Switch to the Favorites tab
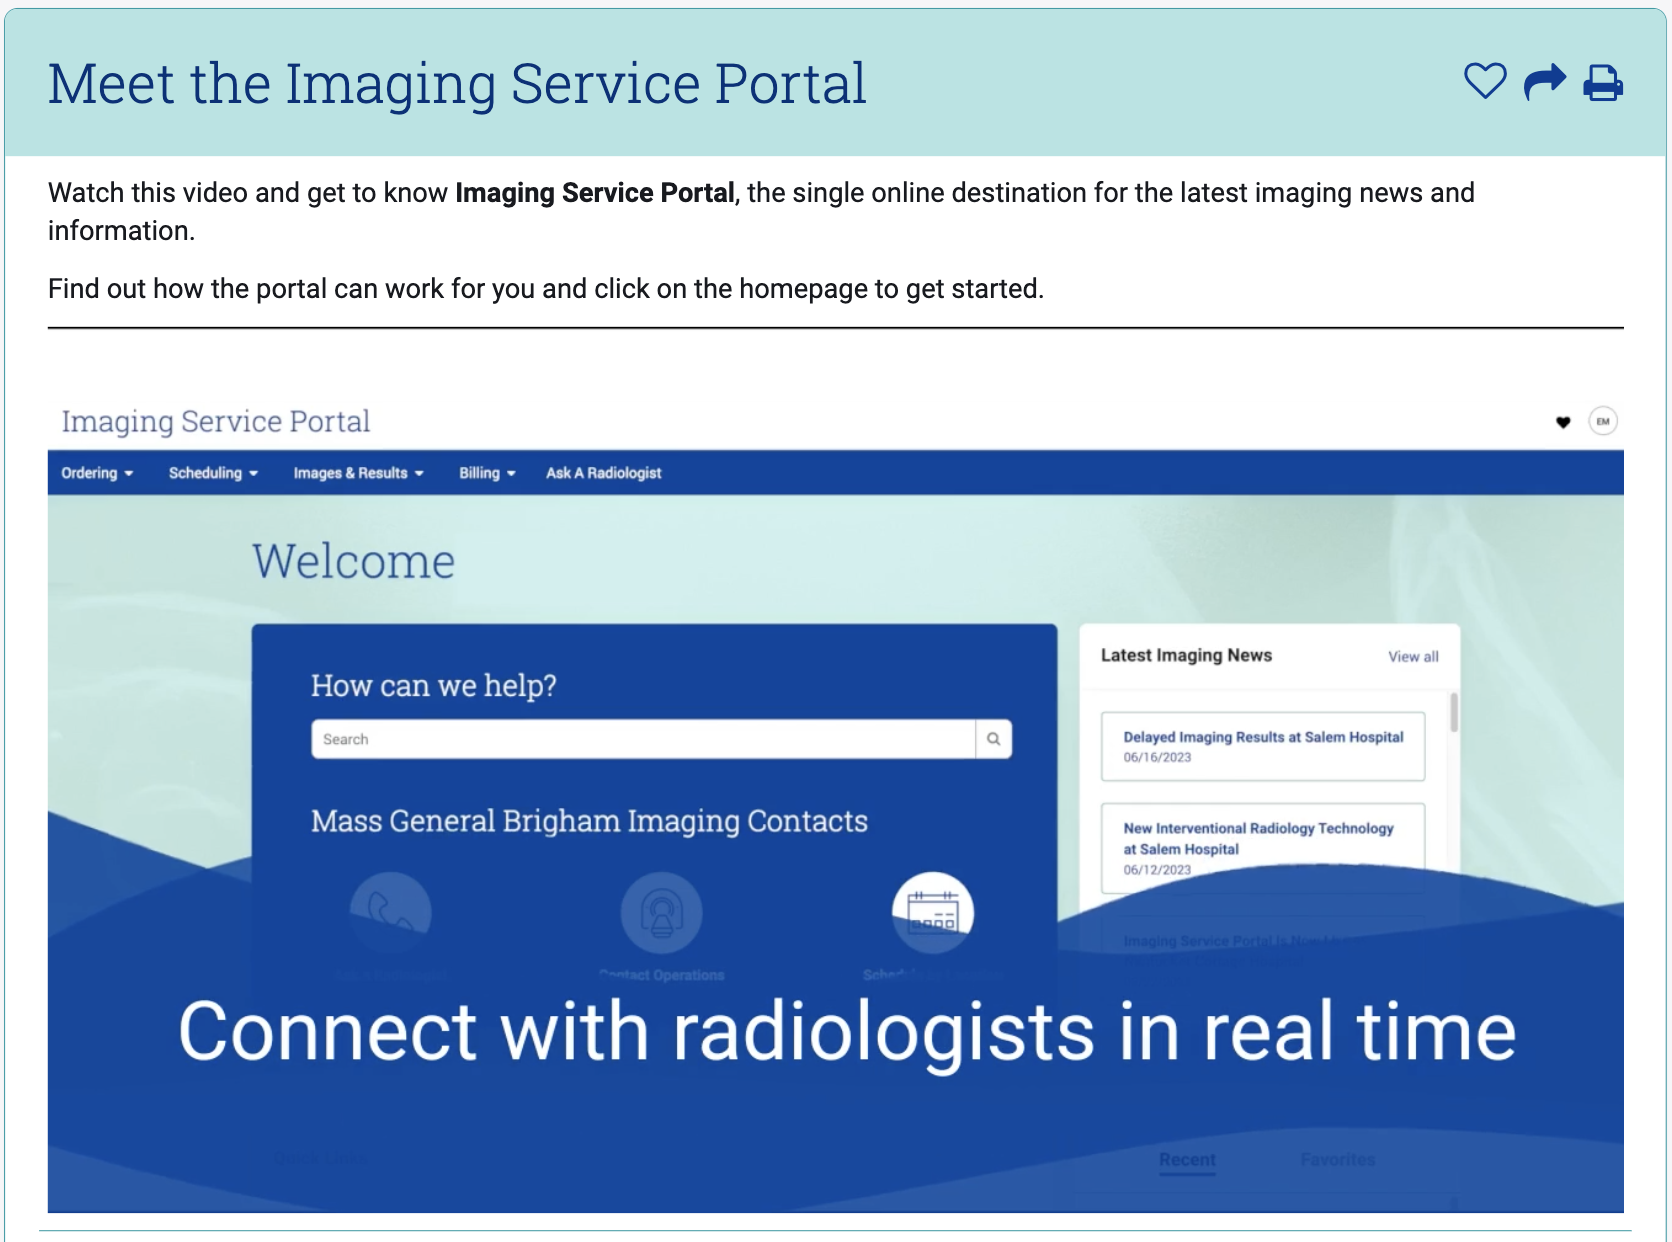The image size is (1672, 1242). 1337,1160
